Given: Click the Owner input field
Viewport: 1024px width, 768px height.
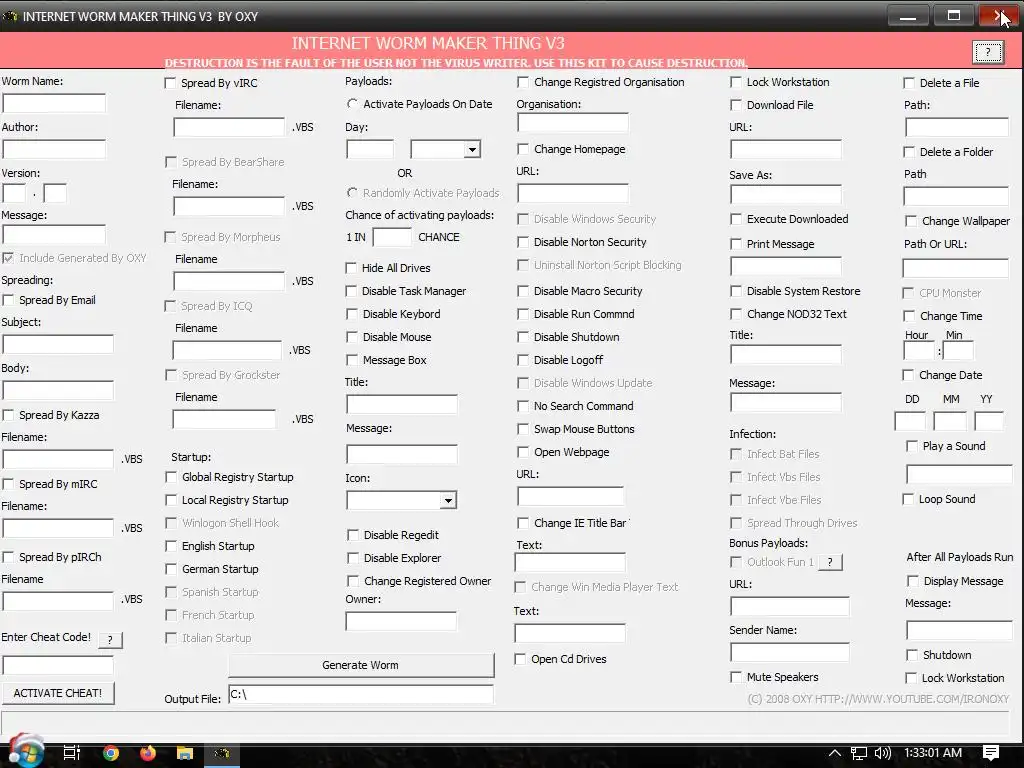Looking at the screenshot, I should 401,621.
